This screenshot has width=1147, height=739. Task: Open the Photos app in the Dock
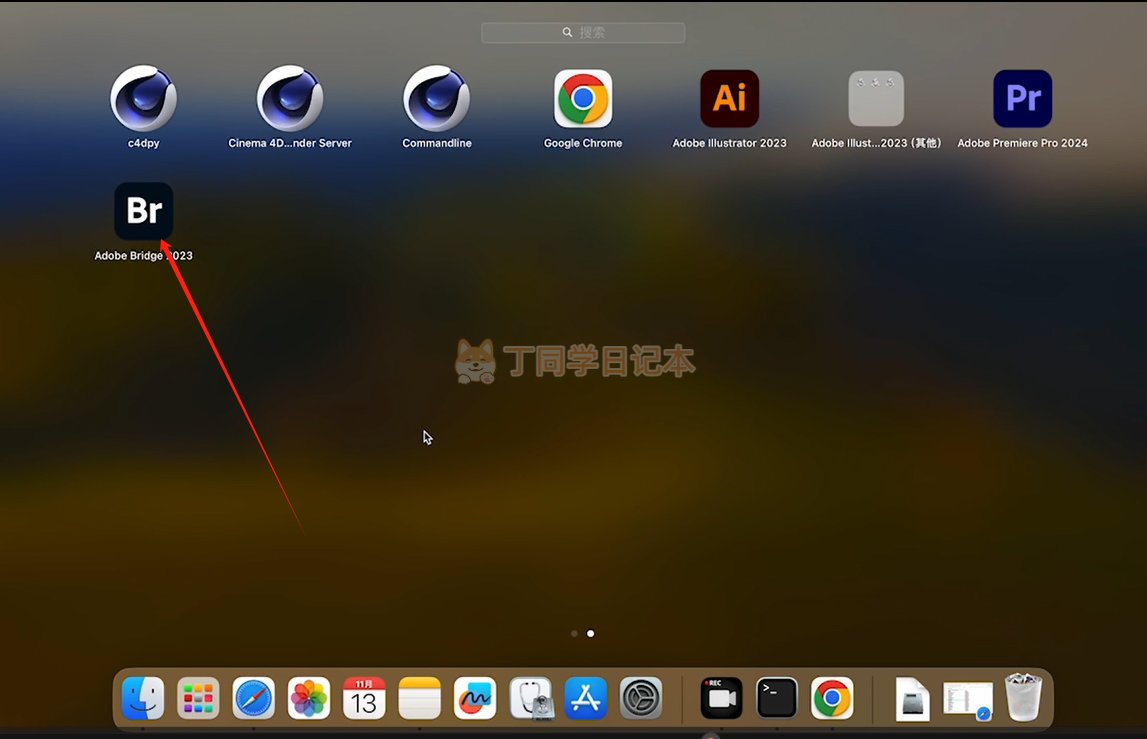(x=309, y=698)
